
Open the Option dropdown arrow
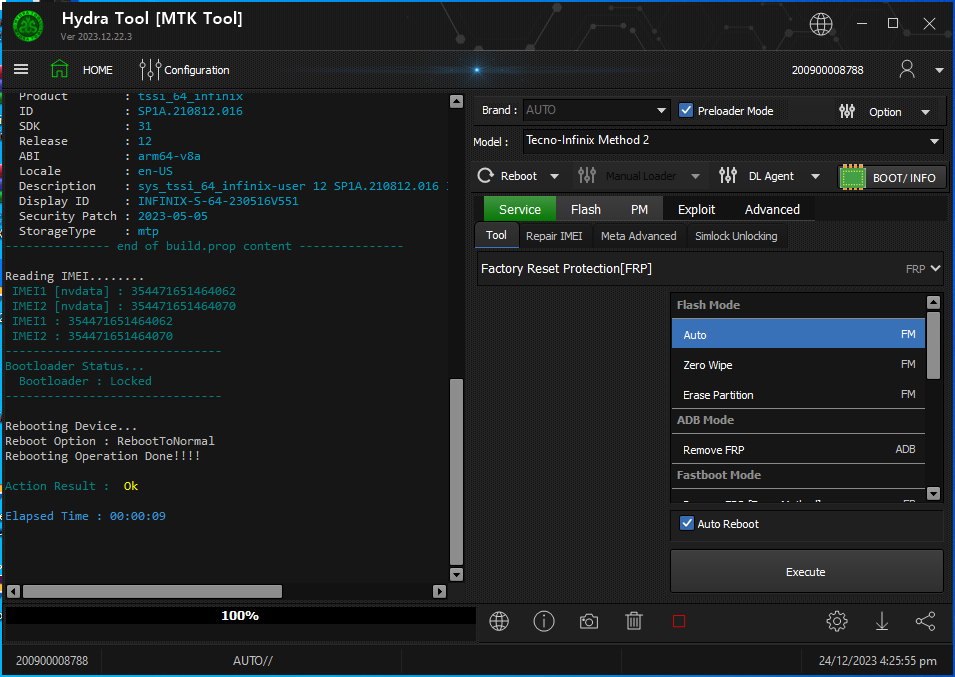(925, 112)
